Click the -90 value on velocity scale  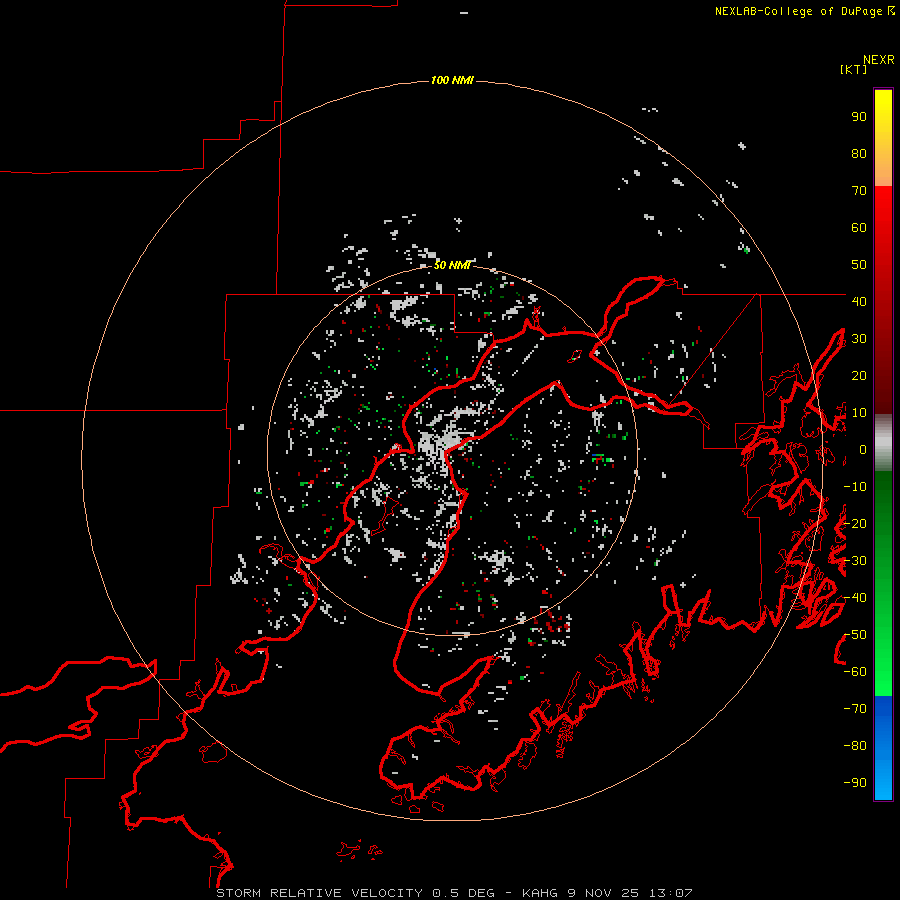coord(855,783)
